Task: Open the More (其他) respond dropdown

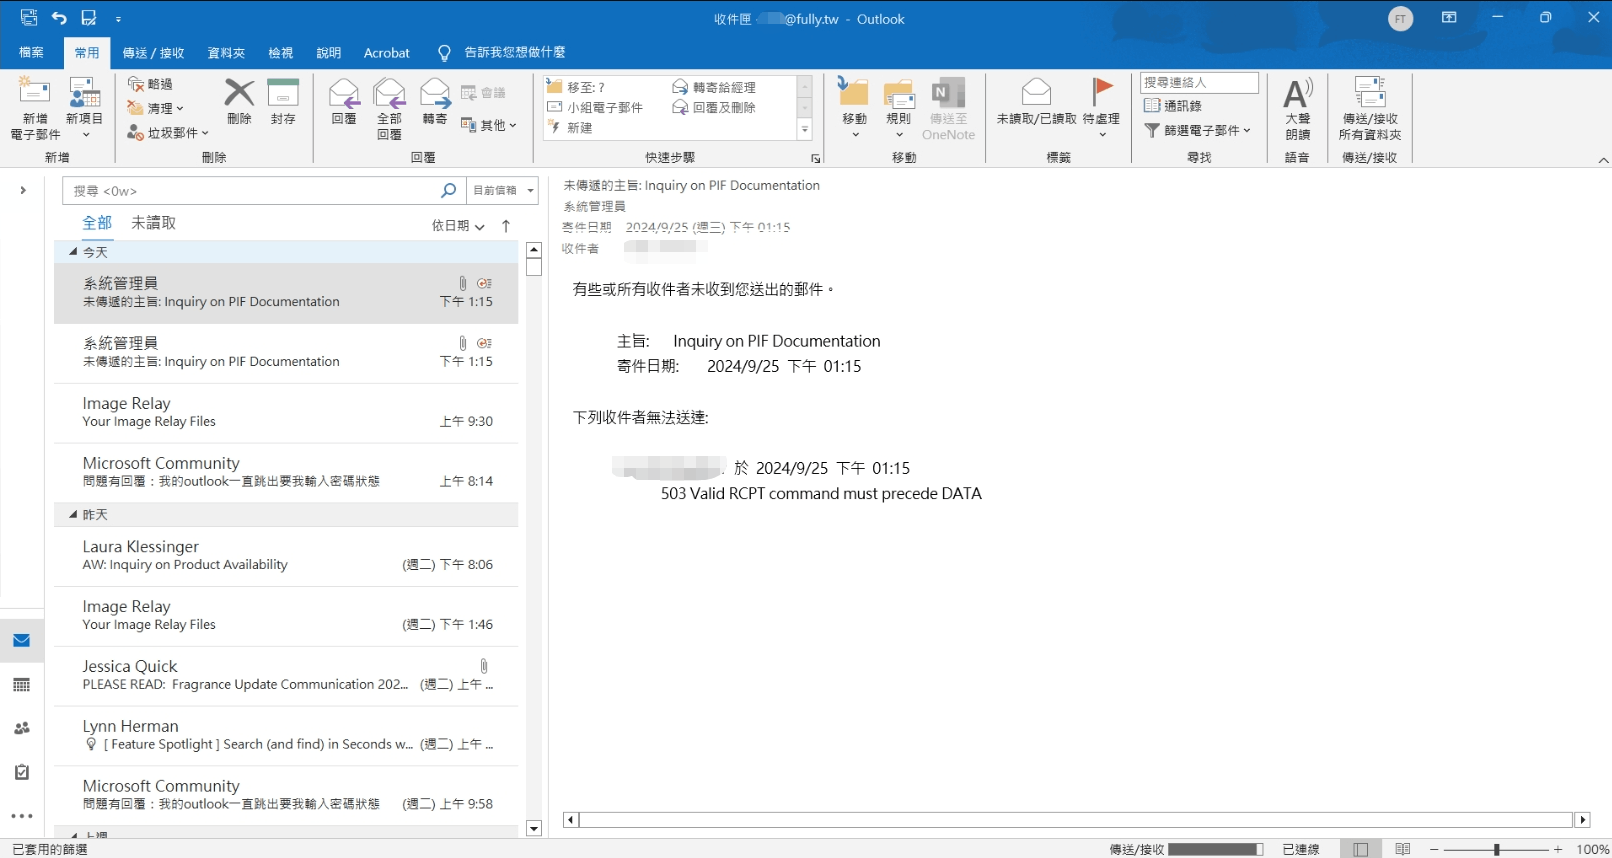Action: coord(488,125)
